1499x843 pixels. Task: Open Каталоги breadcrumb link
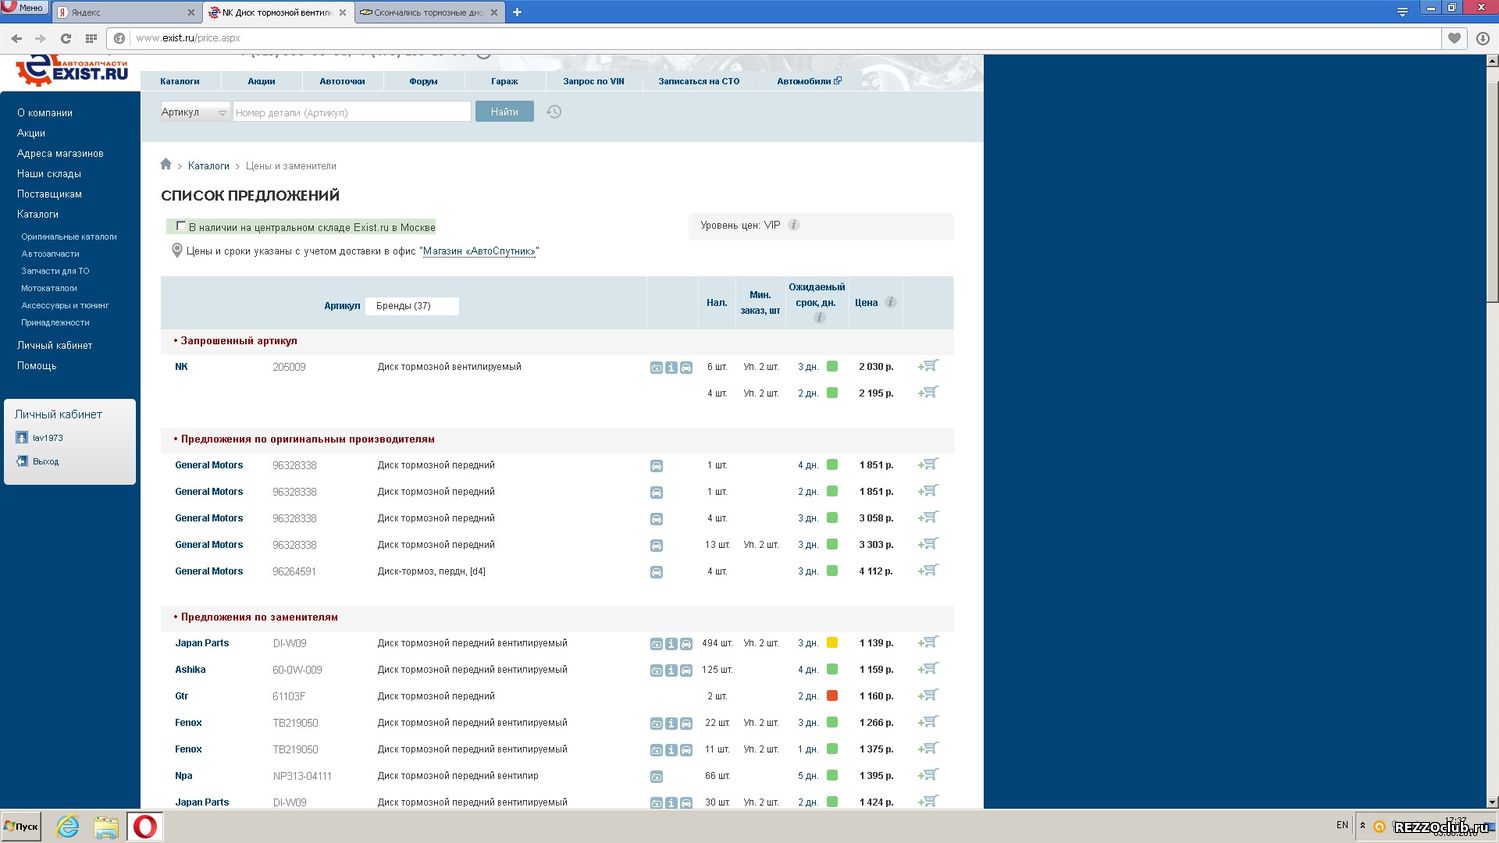point(209,166)
